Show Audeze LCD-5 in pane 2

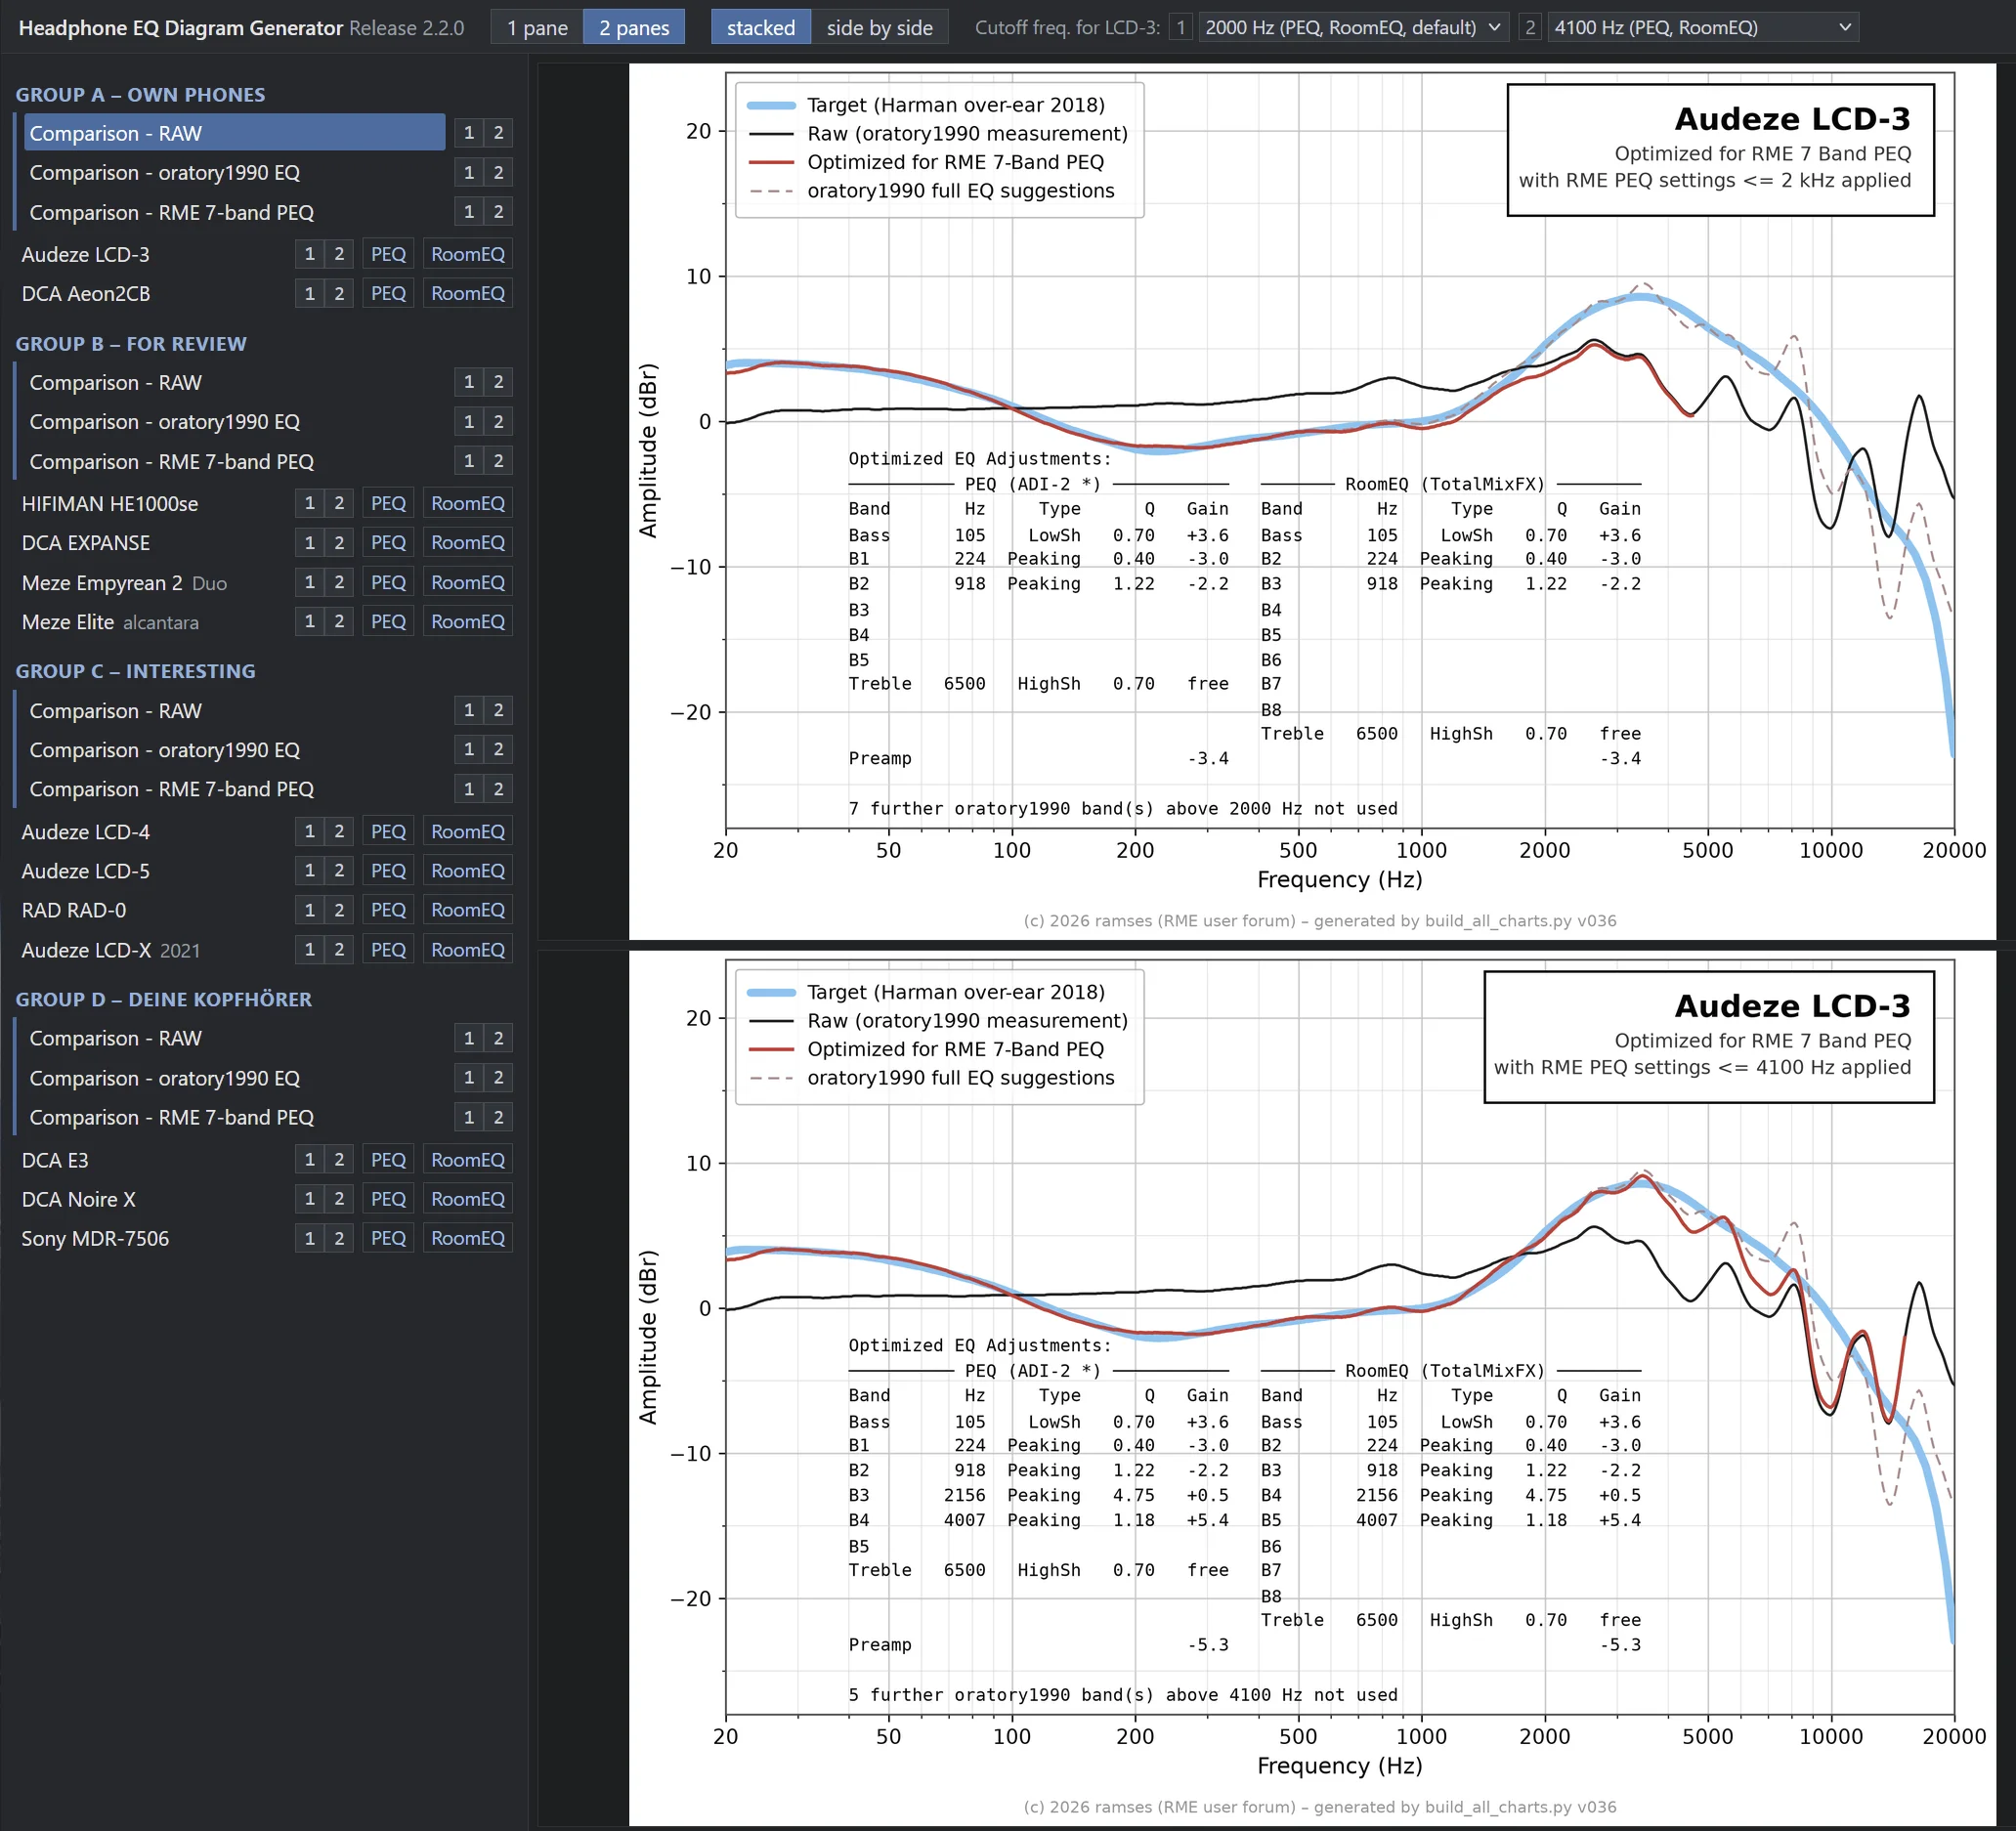click(x=339, y=871)
